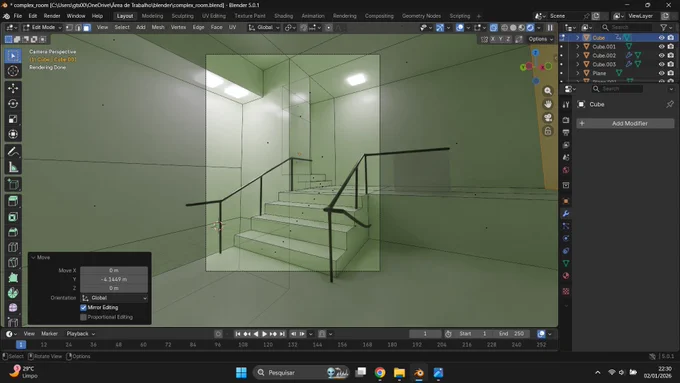Select the Loop Cut tool
Screen dimensions: 680x383
(13, 247)
